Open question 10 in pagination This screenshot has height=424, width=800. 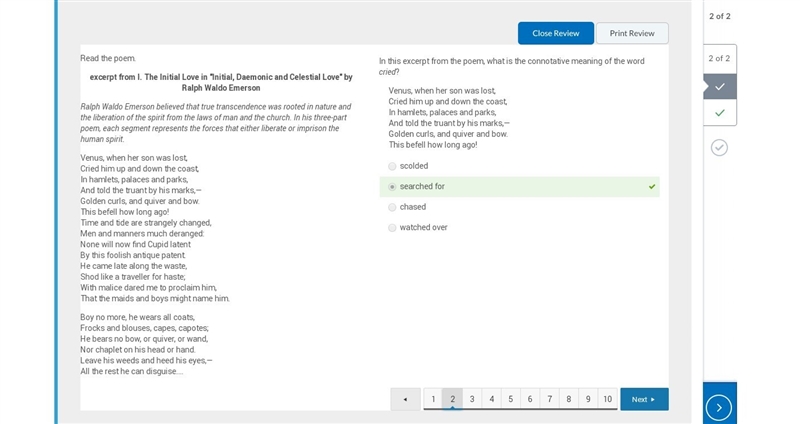coord(607,399)
